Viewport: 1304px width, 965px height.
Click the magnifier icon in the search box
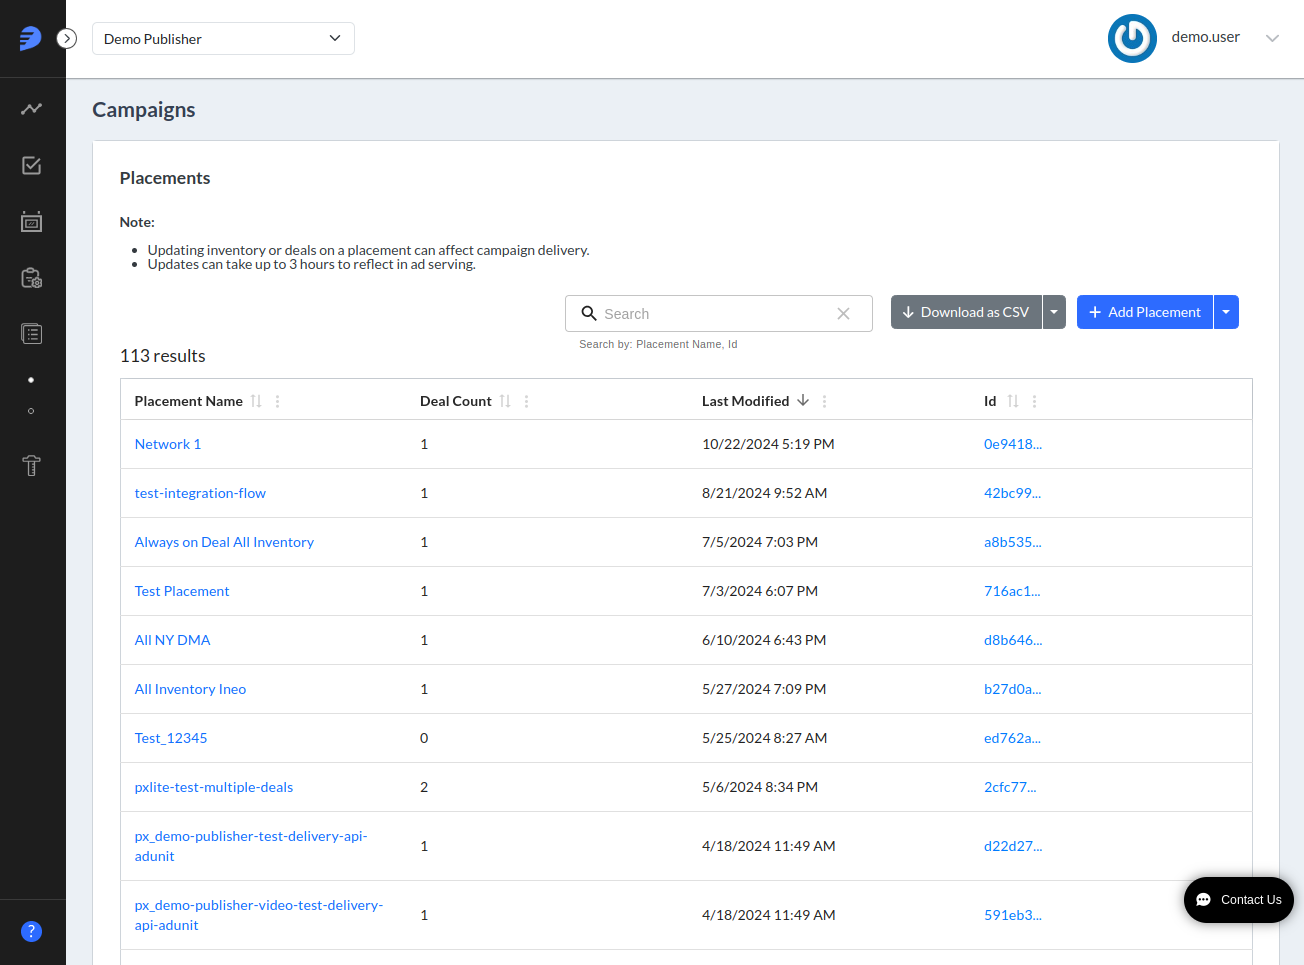589,313
